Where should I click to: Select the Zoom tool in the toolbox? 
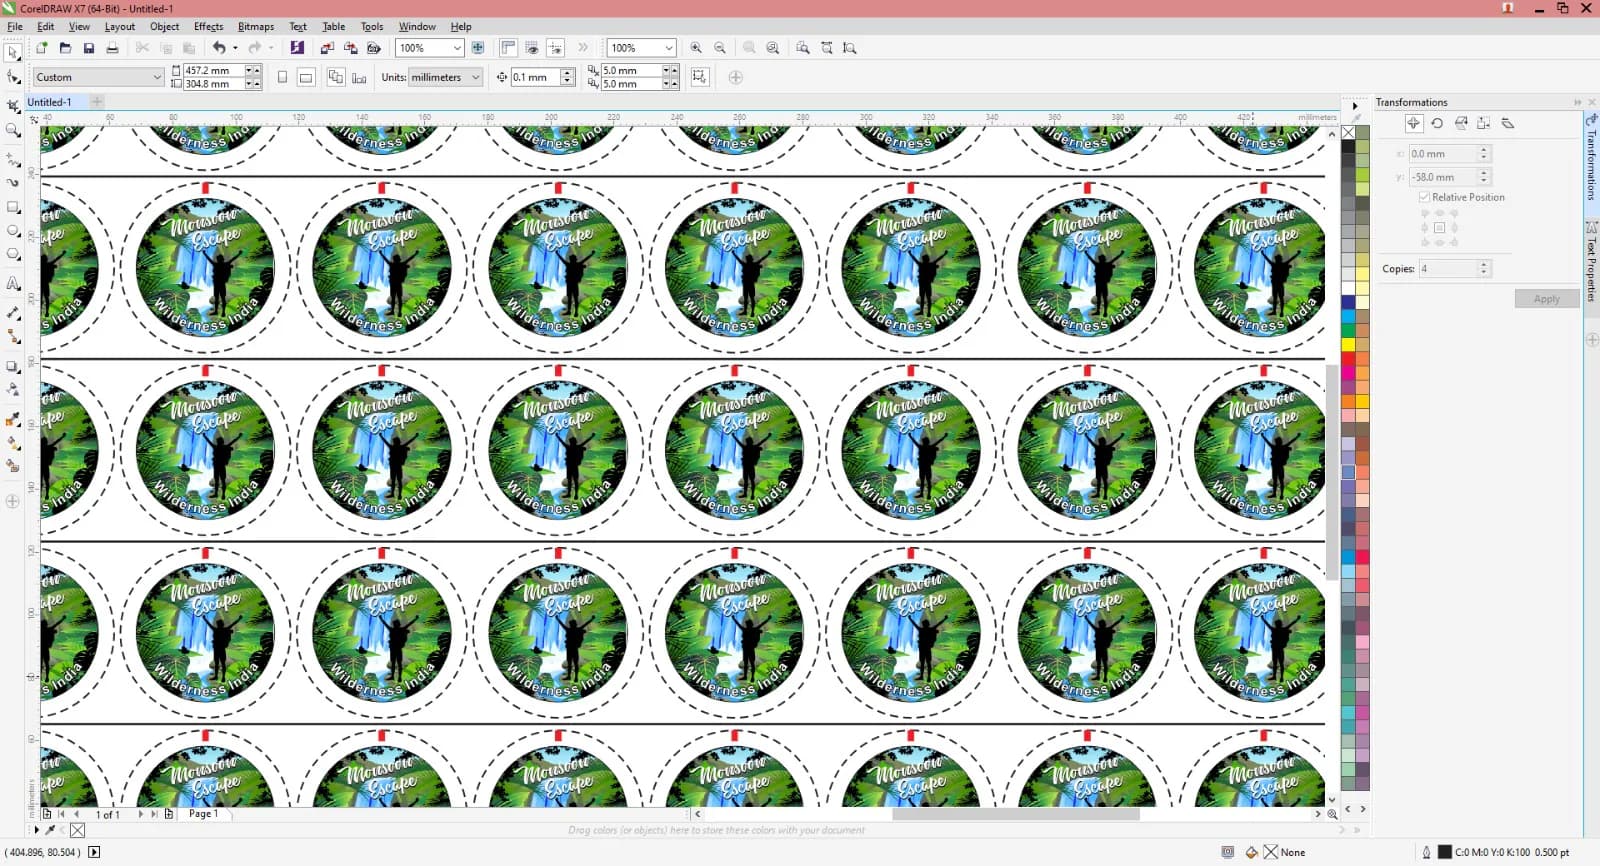pyautogui.click(x=13, y=131)
